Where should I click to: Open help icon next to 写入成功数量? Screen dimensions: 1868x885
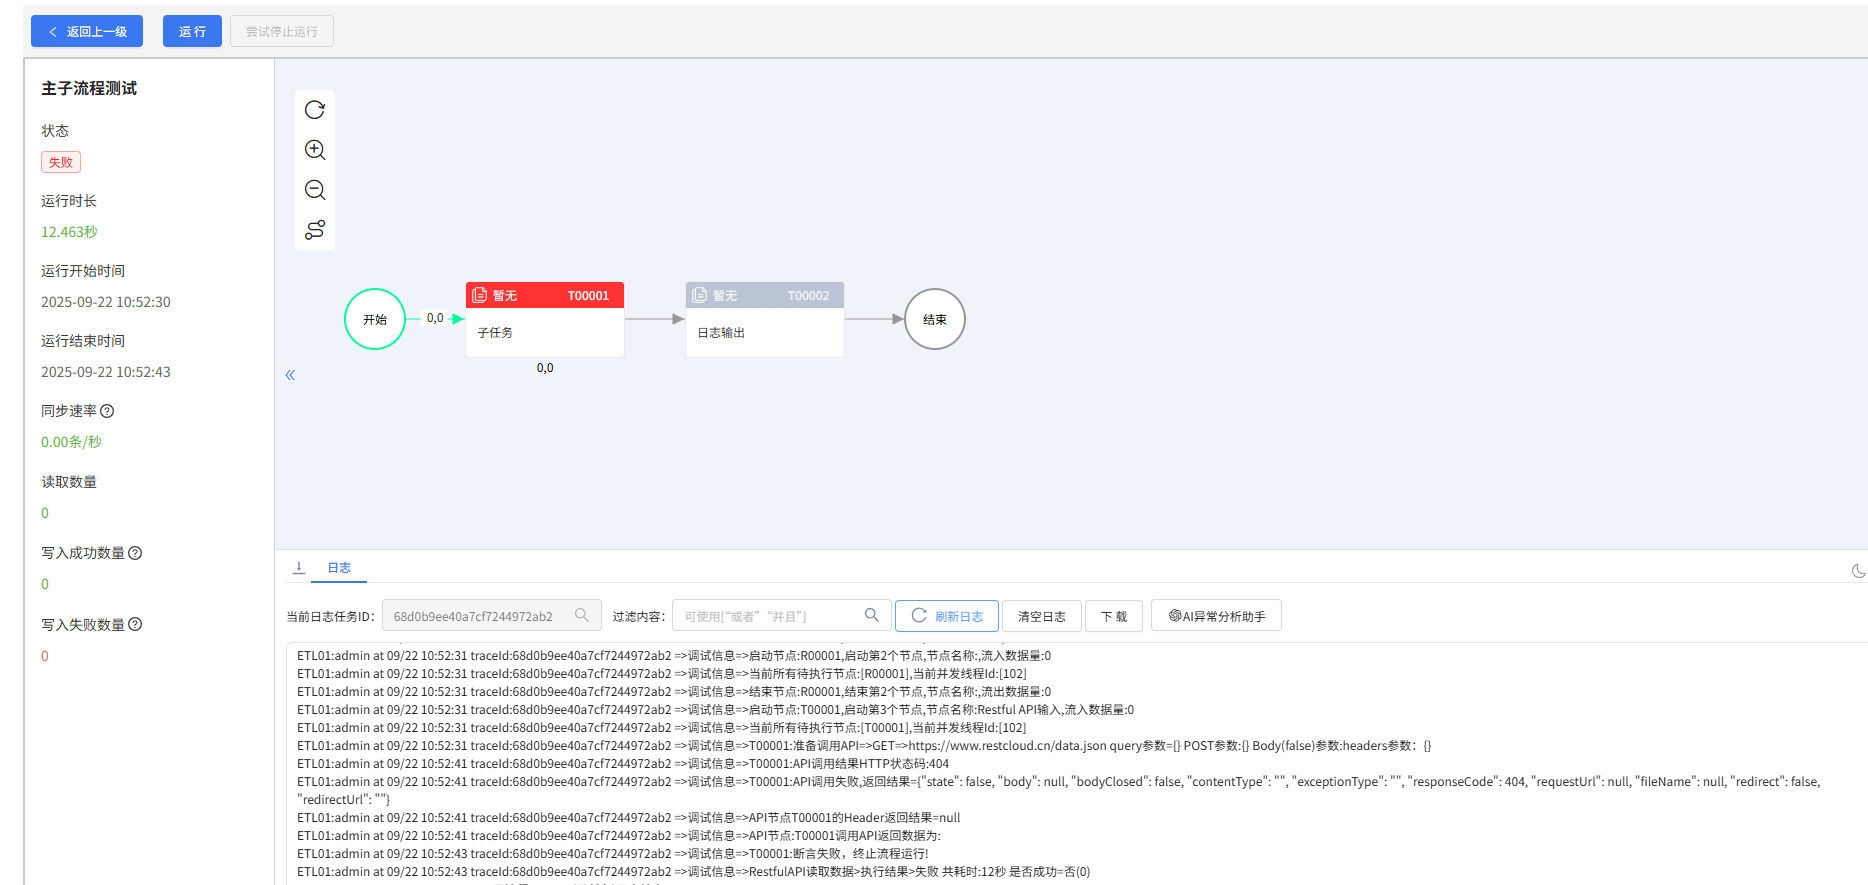pos(135,553)
